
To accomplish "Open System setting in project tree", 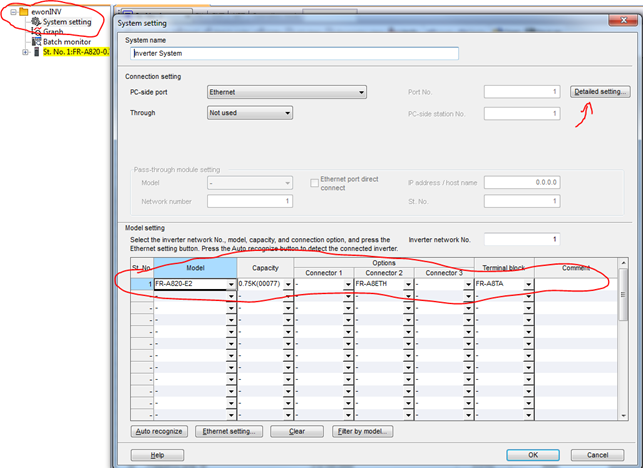I will pos(67,22).
